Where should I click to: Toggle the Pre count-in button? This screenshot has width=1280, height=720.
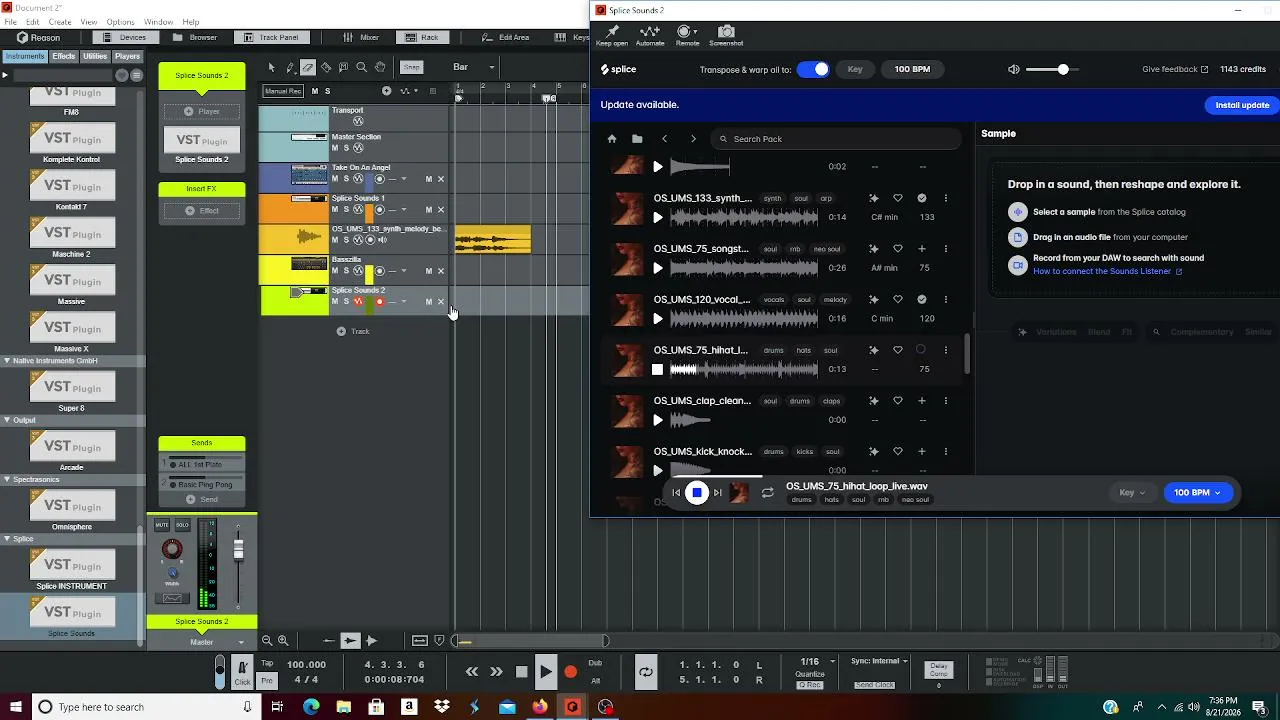pyautogui.click(x=267, y=681)
